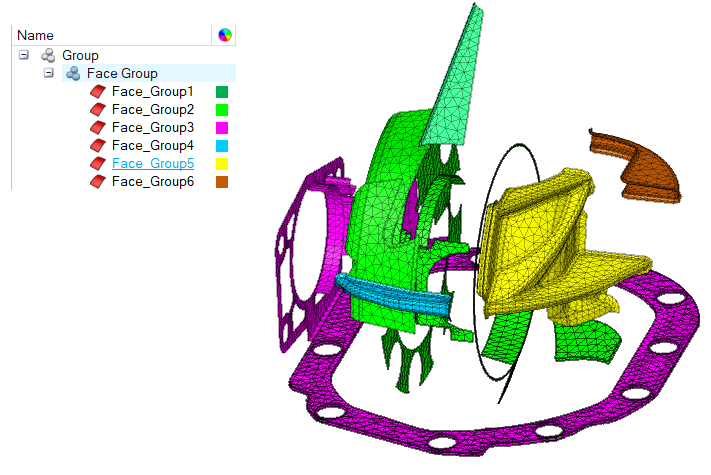The height and width of the screenshot is (475, 711).
Task: Pick the cyan color swatch of Face_Group4
Action: pyautogui.click(x=223, y=146)
